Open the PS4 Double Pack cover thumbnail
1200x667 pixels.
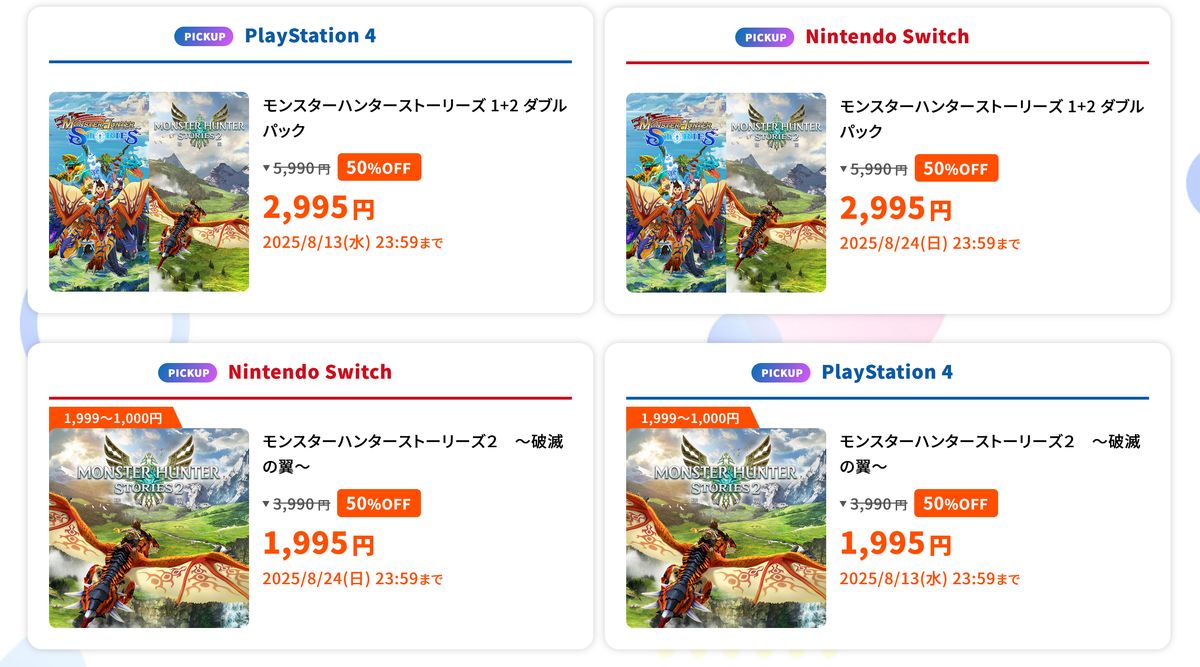pos(149,192)
